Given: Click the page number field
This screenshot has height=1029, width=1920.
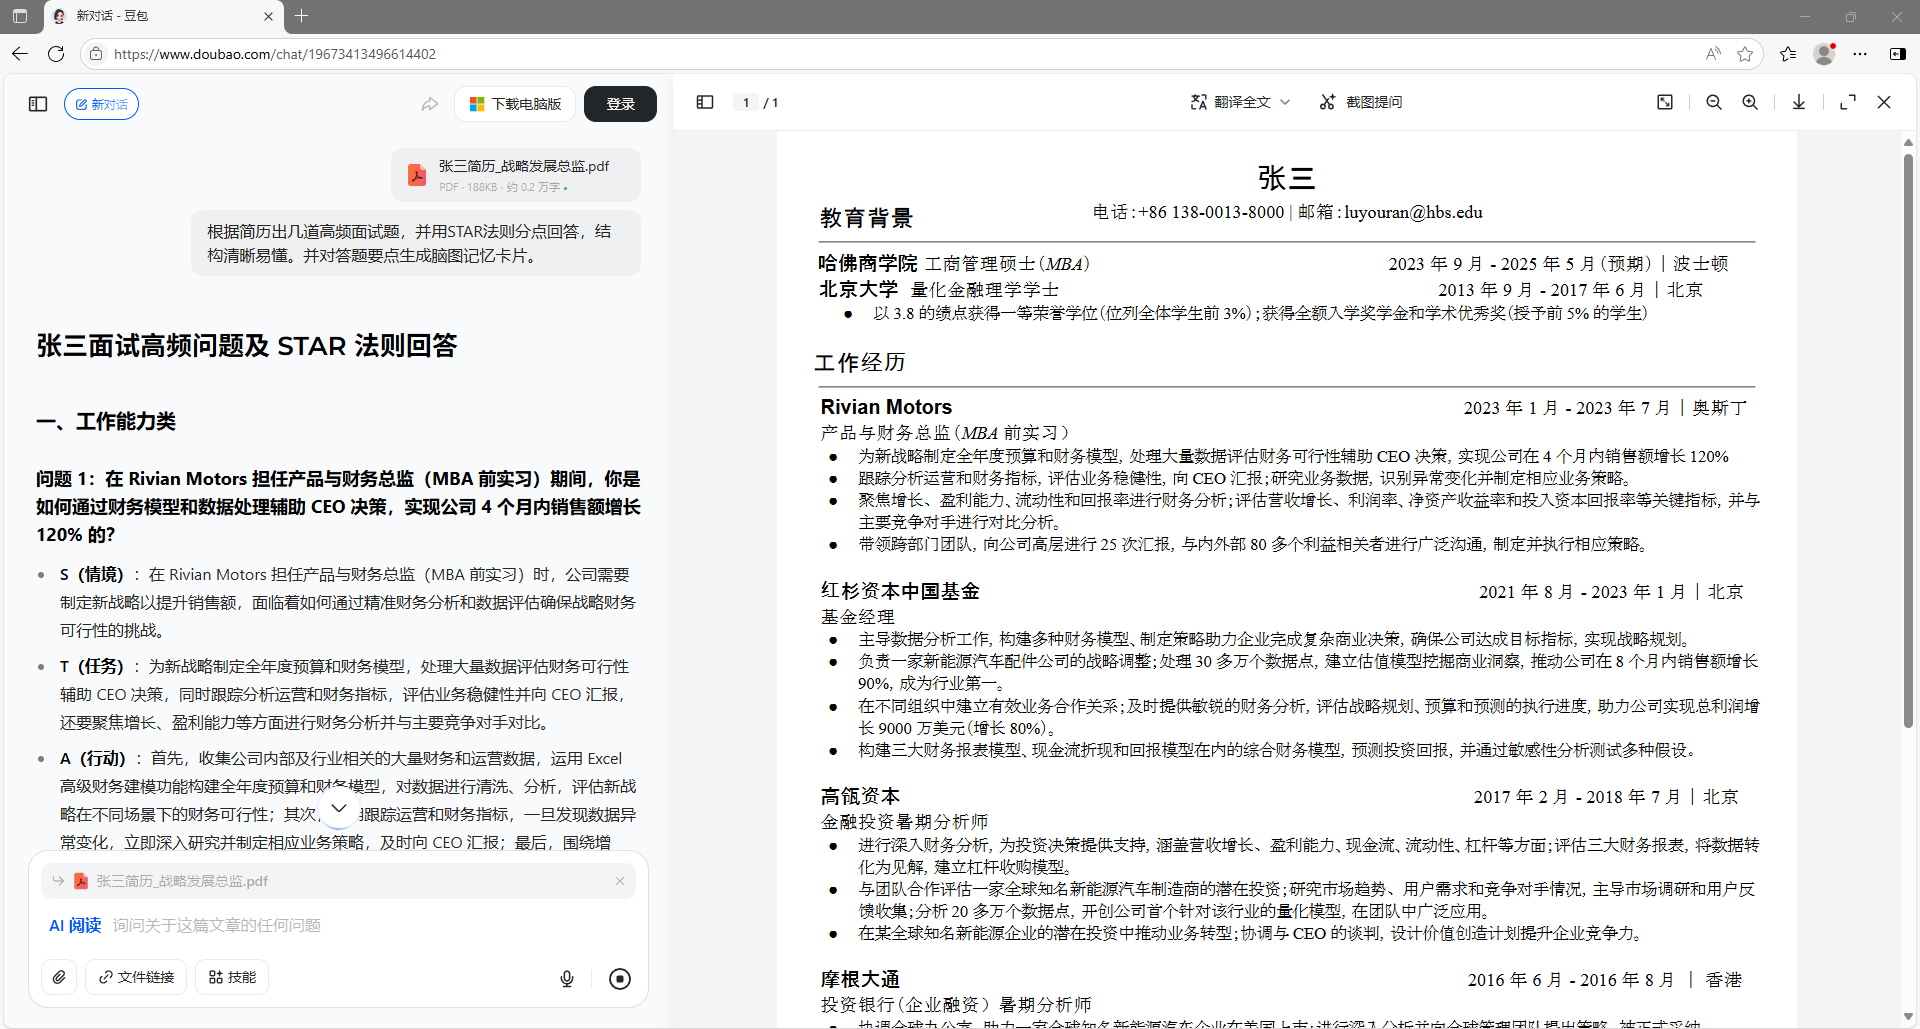Looking at the screenshot, I should click(x=746, y=102).
